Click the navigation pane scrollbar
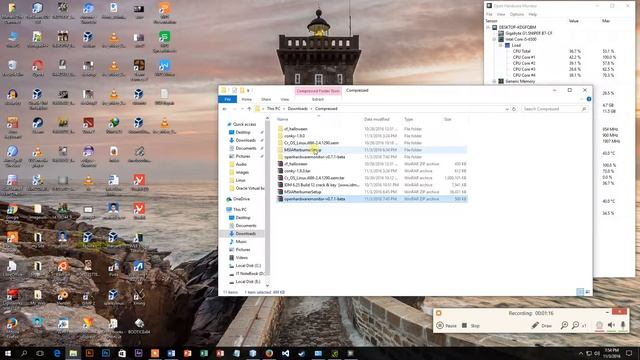 (267, 201)
